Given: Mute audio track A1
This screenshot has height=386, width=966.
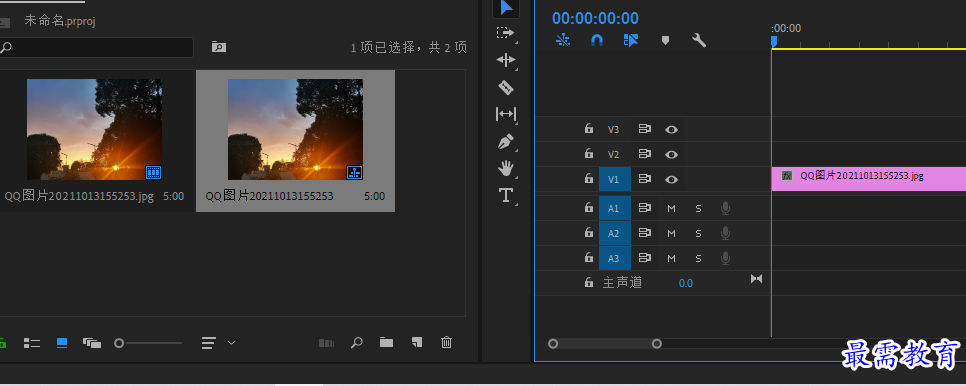Looking at the screenshot, I should click(x=672, y=208).
